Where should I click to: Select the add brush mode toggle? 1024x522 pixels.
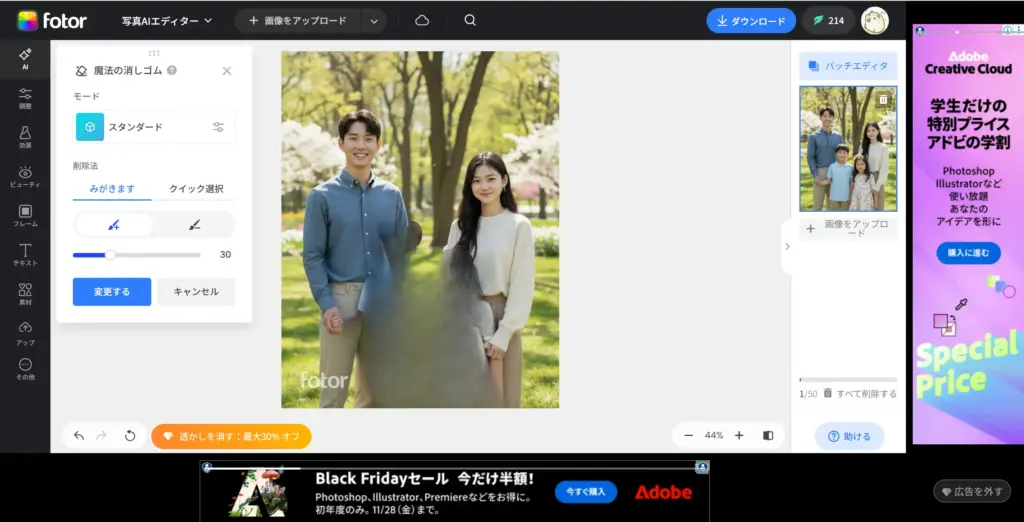click(113, 225)
